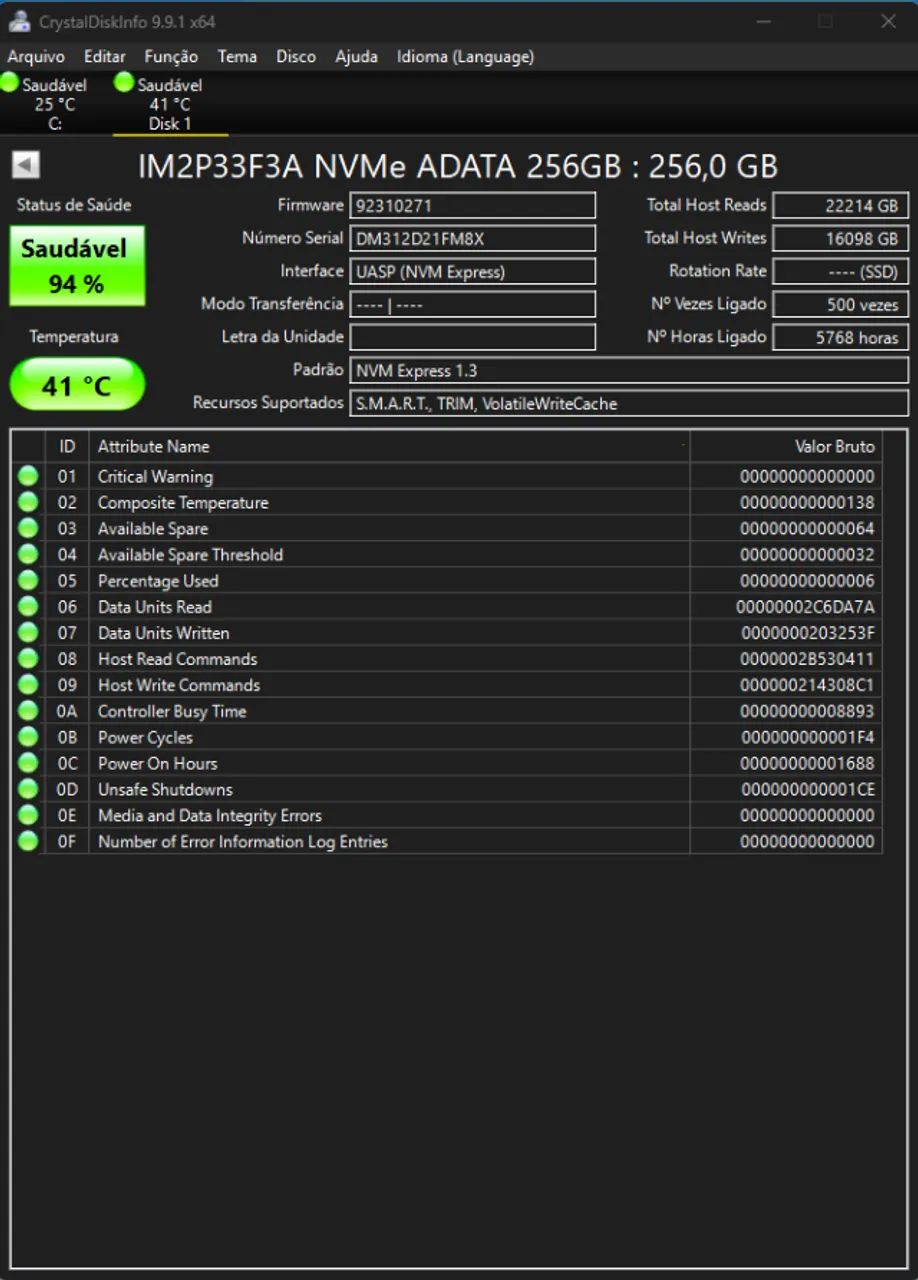
Task: Click Nº Horas Ligado value 5768 horas
Action: [x=840, y=337]
